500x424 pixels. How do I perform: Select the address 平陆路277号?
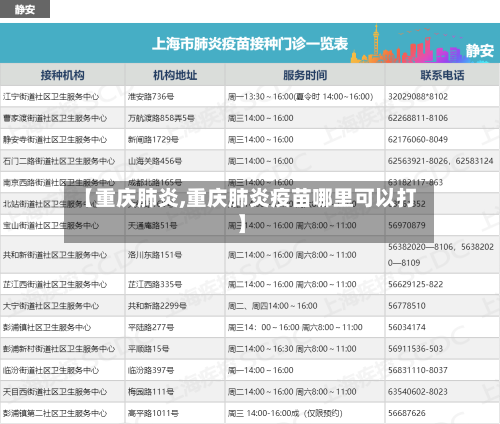pos(151,327)
